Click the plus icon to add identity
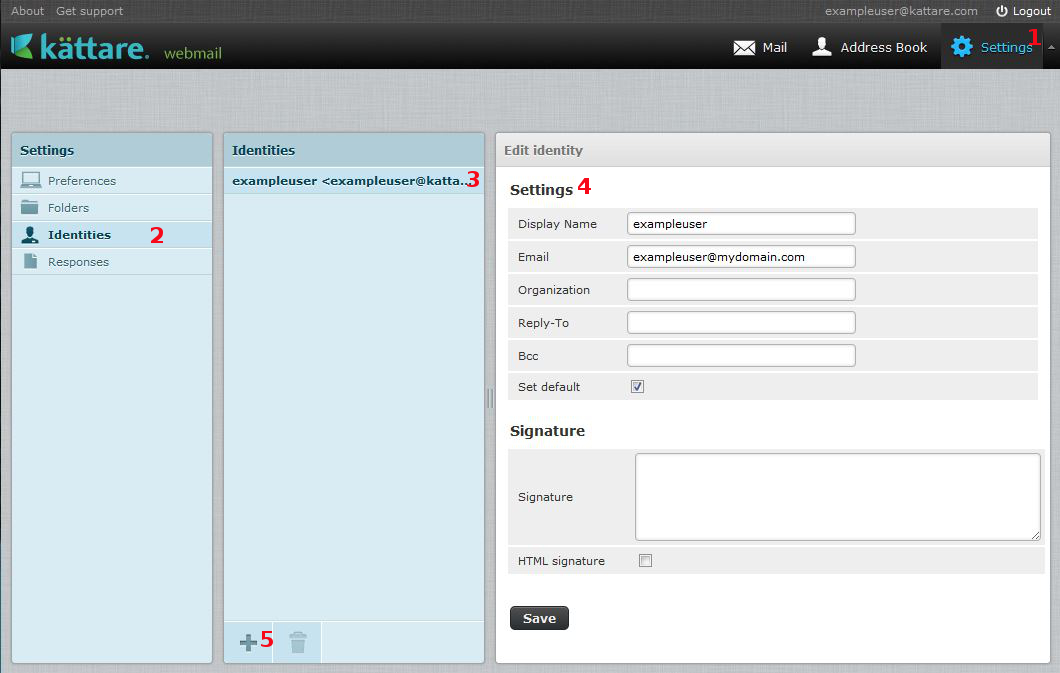 pyautogui.click(x=248, y=642)
